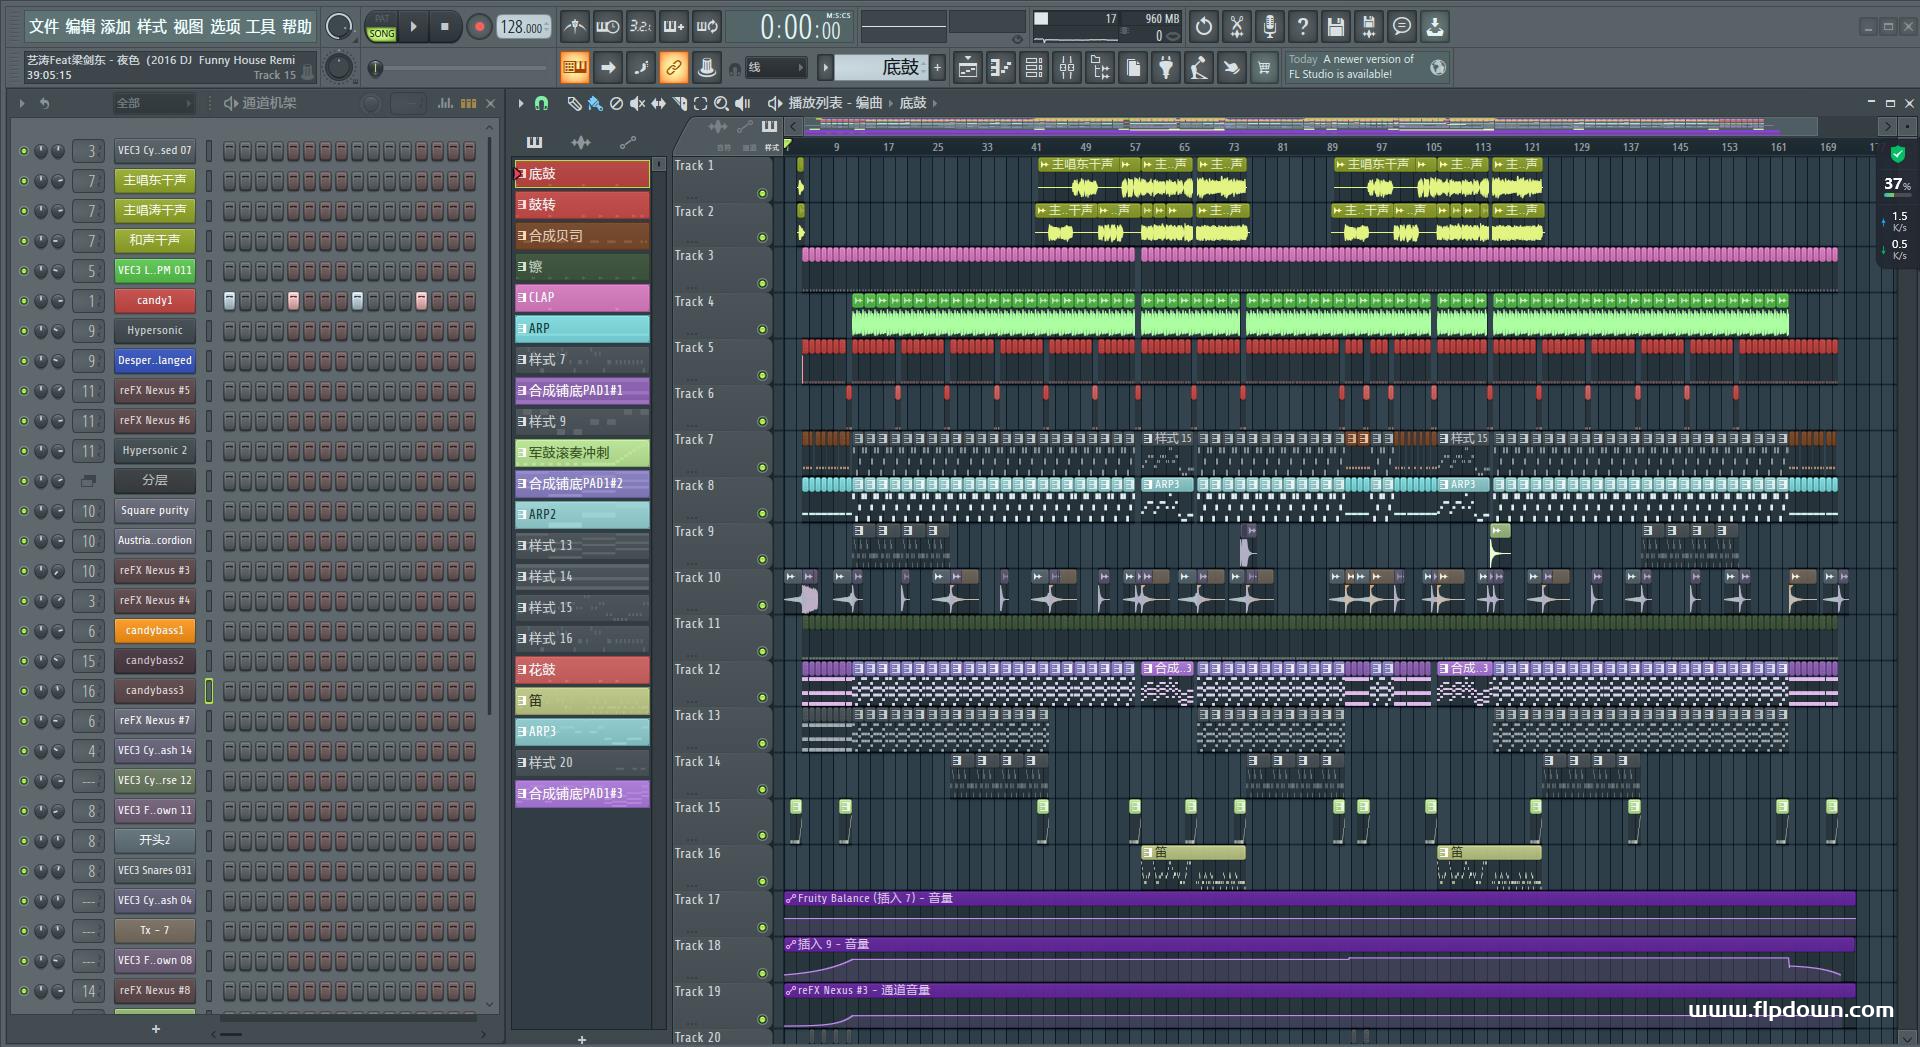Image resolution: width=1920 pixels, height=1047 pixels.
Task: Select the playlist paint brush tool
Action: (595, 103)
